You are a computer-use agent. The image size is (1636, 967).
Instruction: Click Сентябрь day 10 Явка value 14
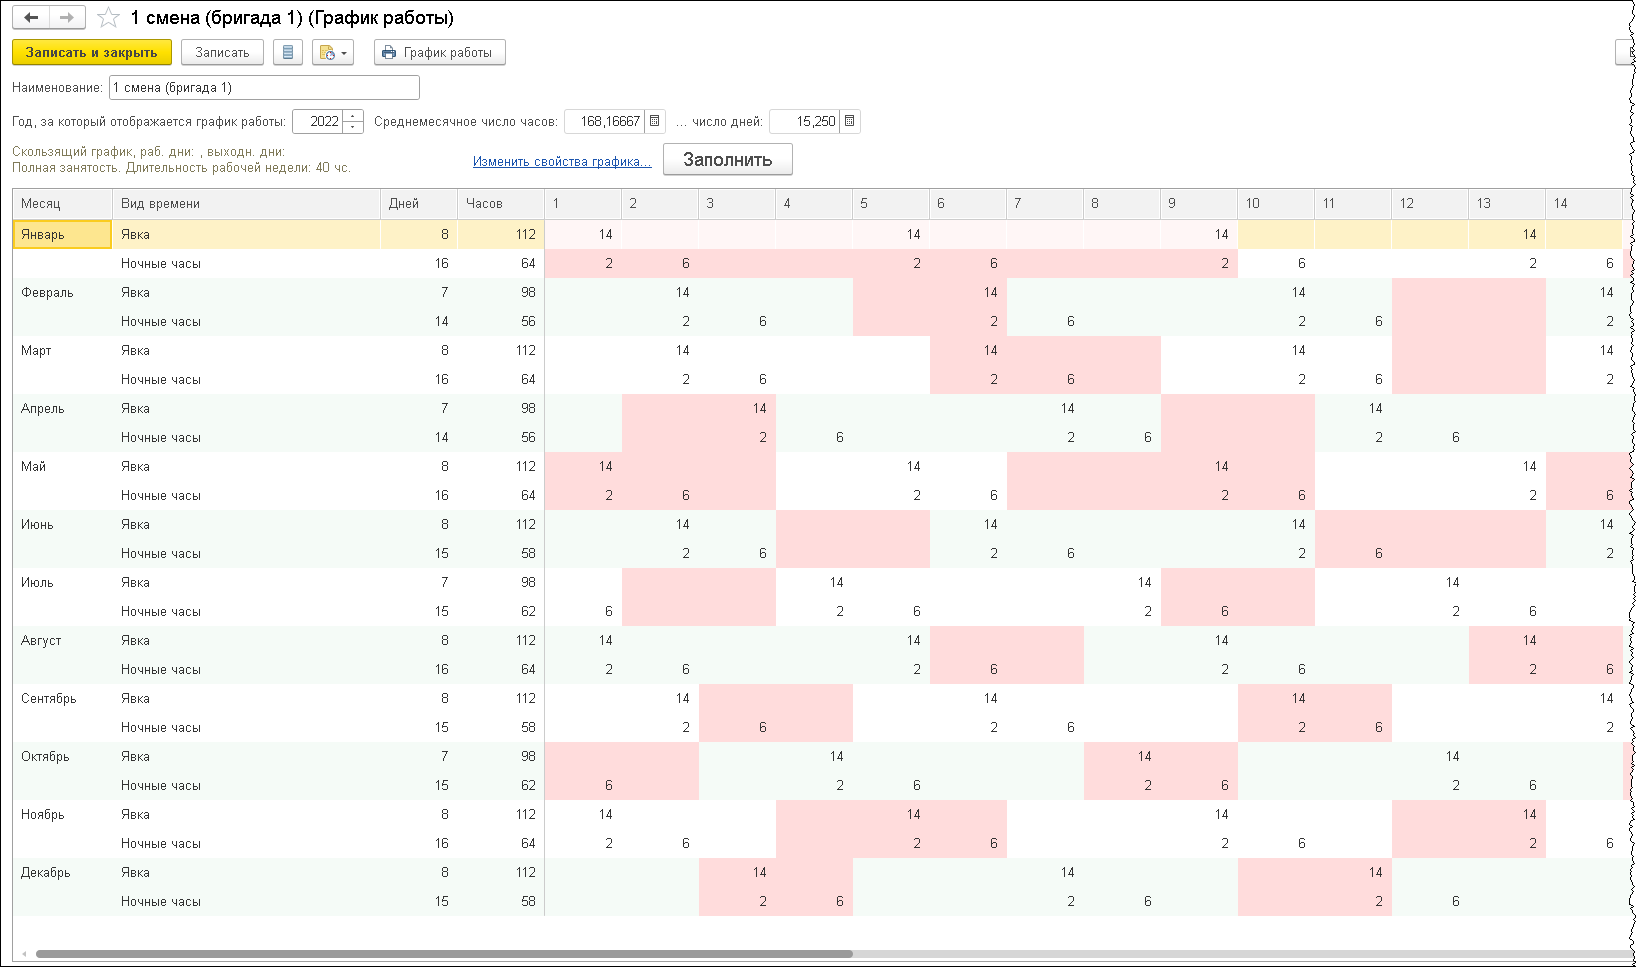(x=1276, y=698)
